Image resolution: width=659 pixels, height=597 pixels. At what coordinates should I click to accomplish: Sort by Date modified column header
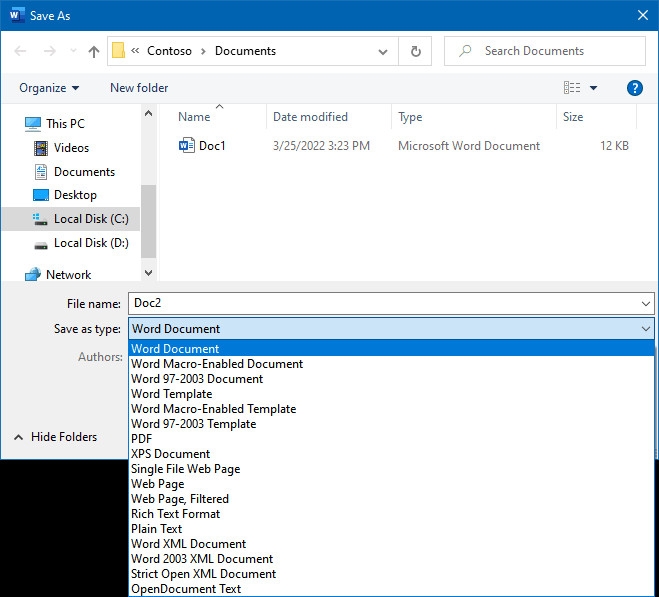(310, 117)
